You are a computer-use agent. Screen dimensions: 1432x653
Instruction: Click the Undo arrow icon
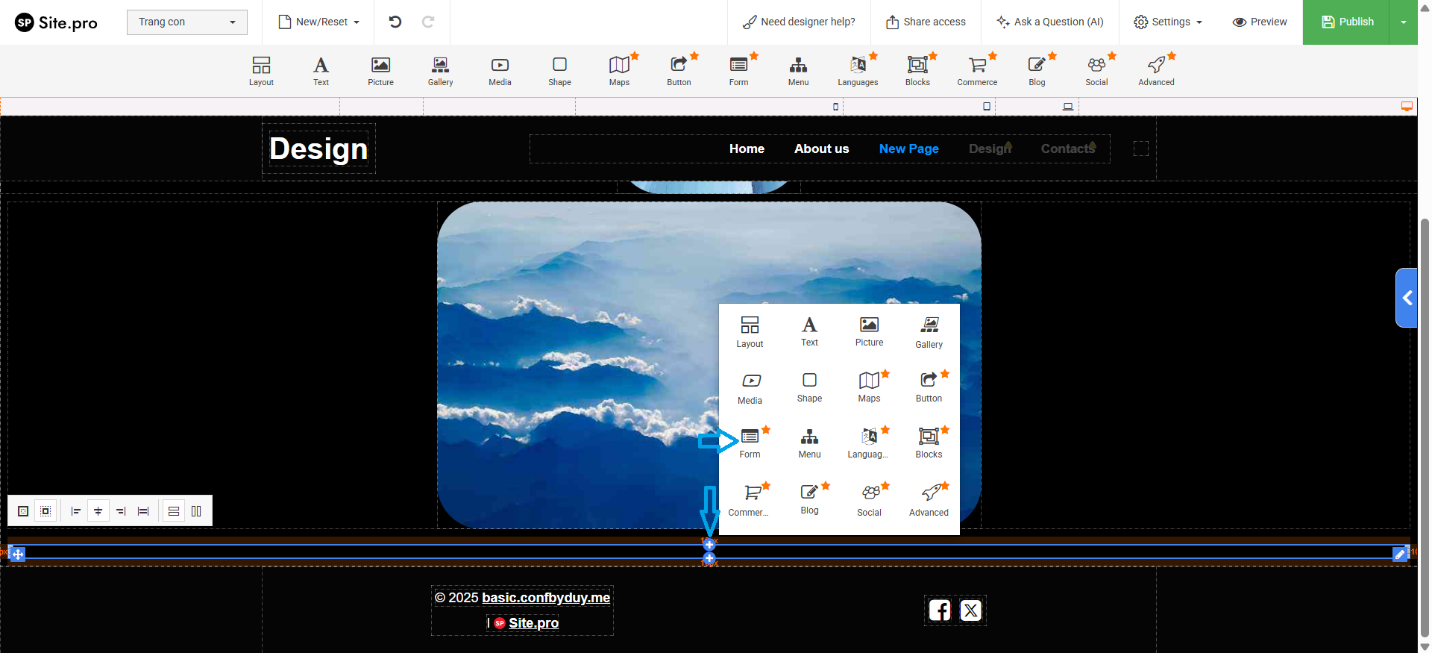tap(395, 22)
